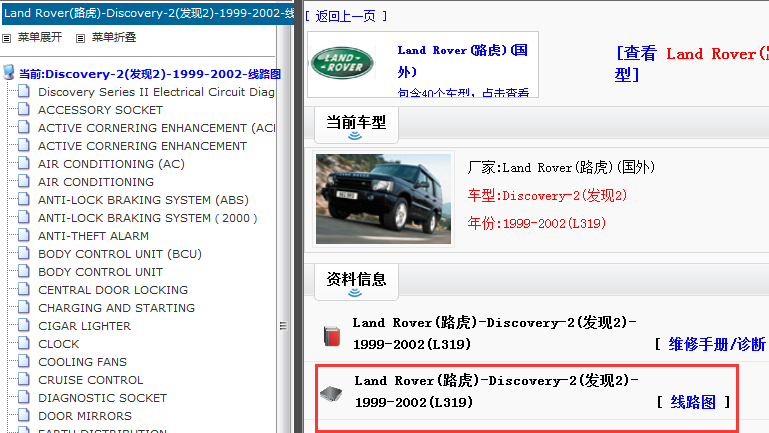Click page icon beside COOLING FANS
The height and width of the screenshot is (433, 769).
click(24, 361)
